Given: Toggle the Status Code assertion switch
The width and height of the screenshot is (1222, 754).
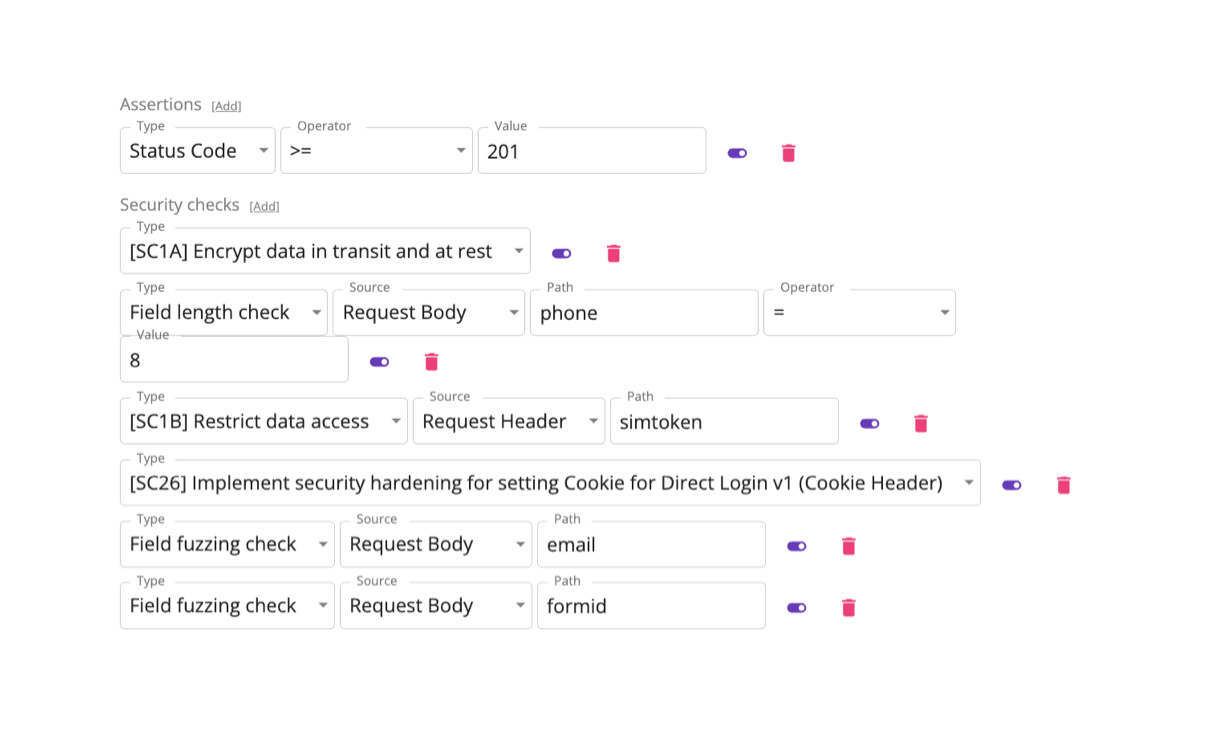Looking at the screenshot, I should 737,153.
